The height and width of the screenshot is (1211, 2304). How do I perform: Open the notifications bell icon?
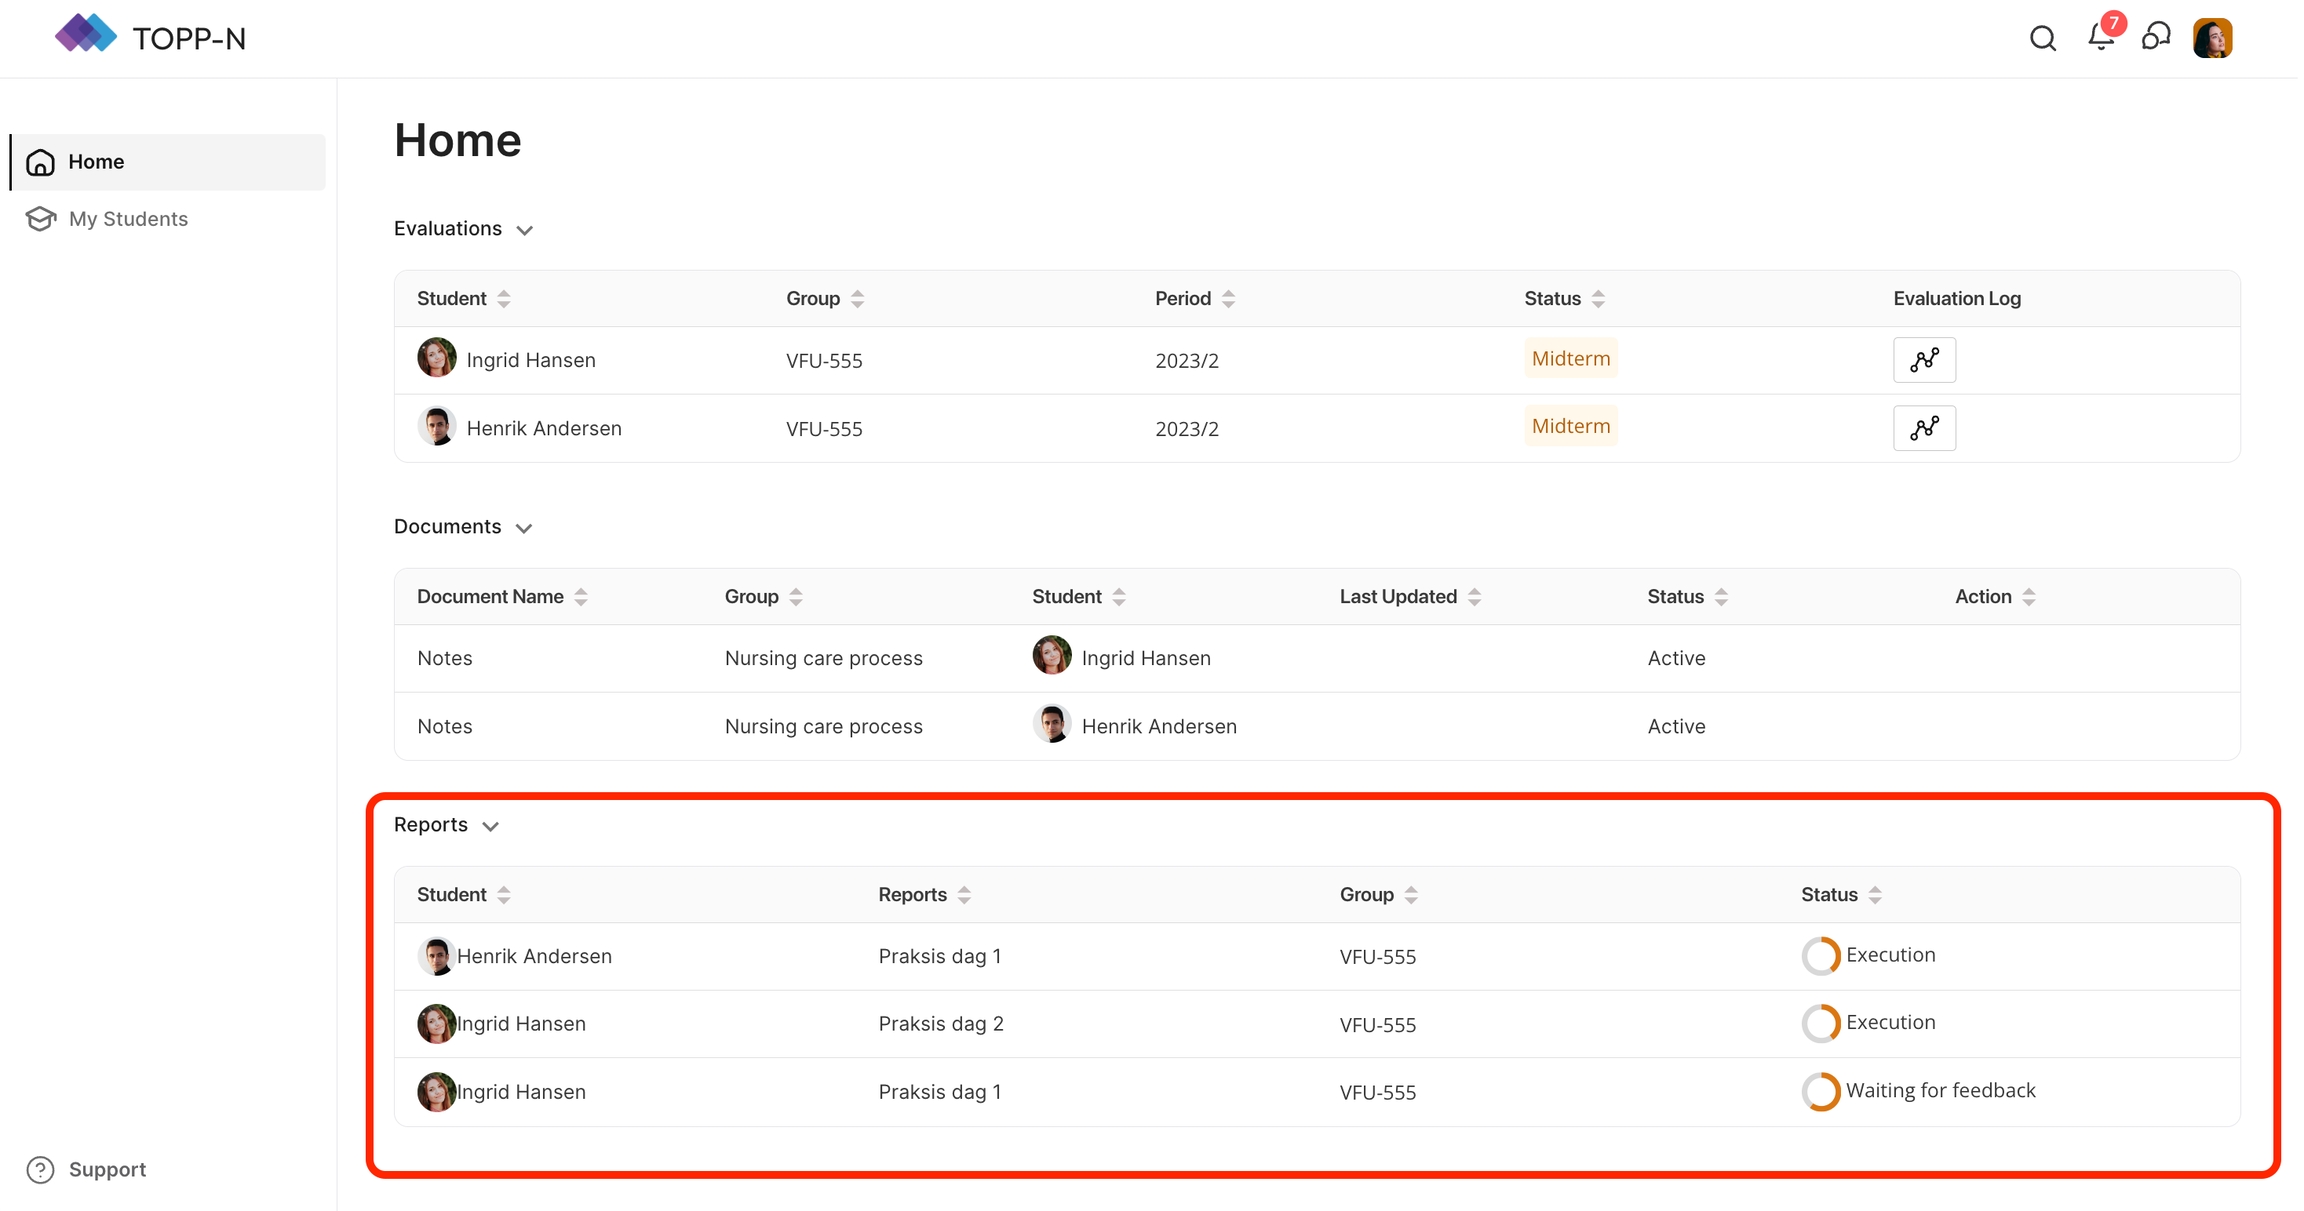[2100, 37]
